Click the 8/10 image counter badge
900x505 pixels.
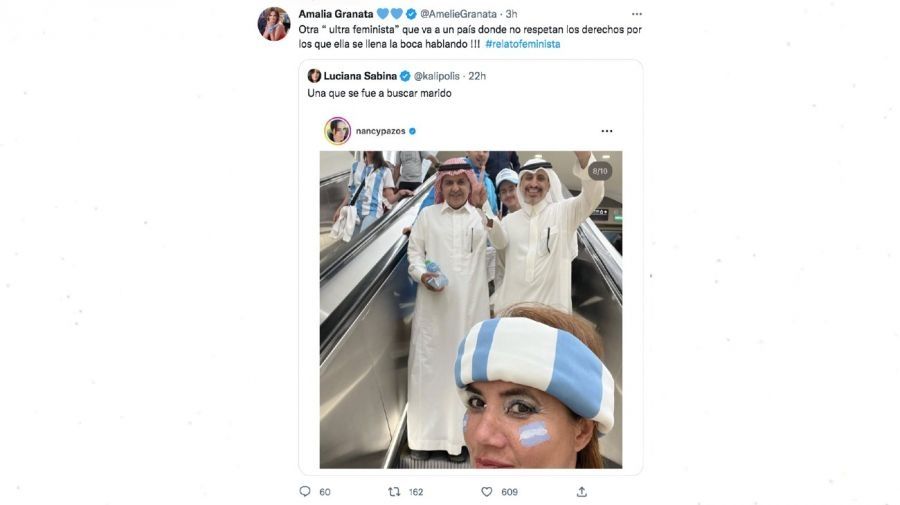point(600,171)
